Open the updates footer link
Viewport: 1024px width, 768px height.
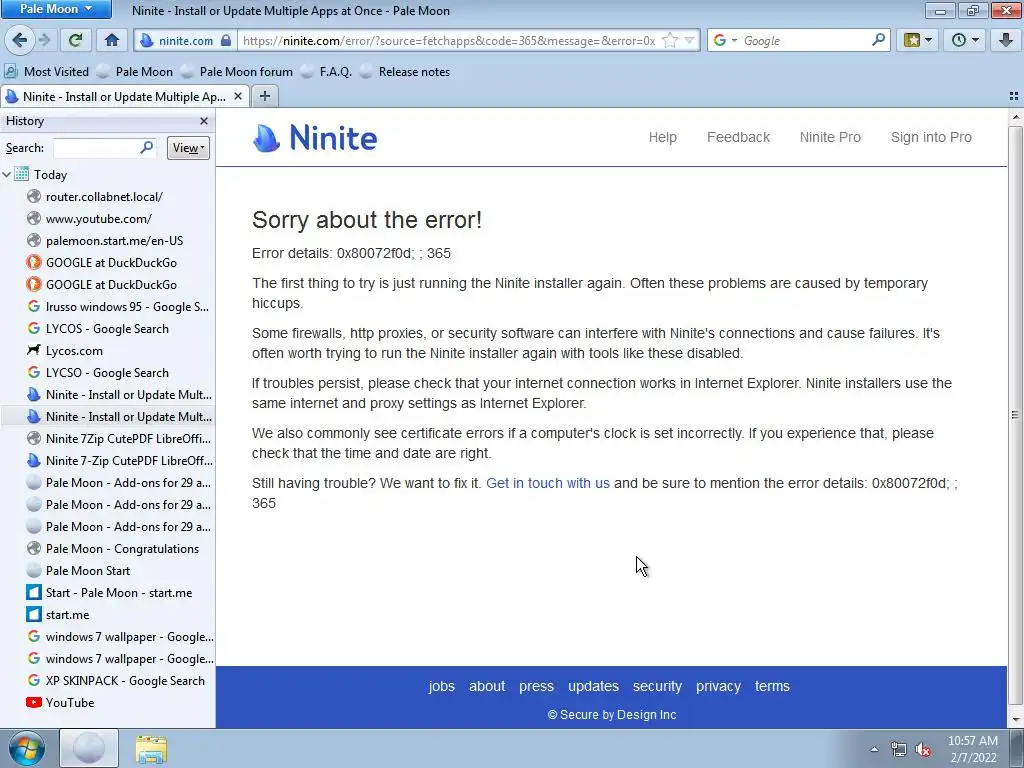(593, 687)
